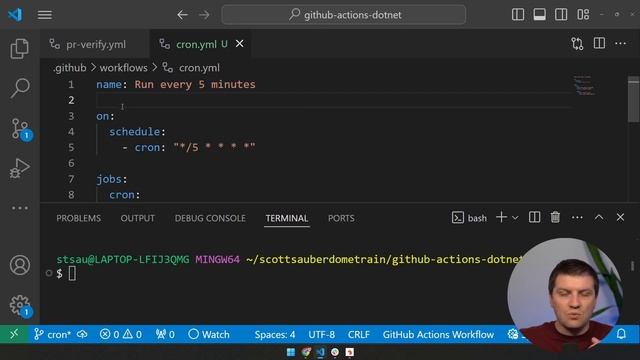The image size is (640, 360).
Task: Toggle the secondary side bar layout icon
Action: point(561,15)
